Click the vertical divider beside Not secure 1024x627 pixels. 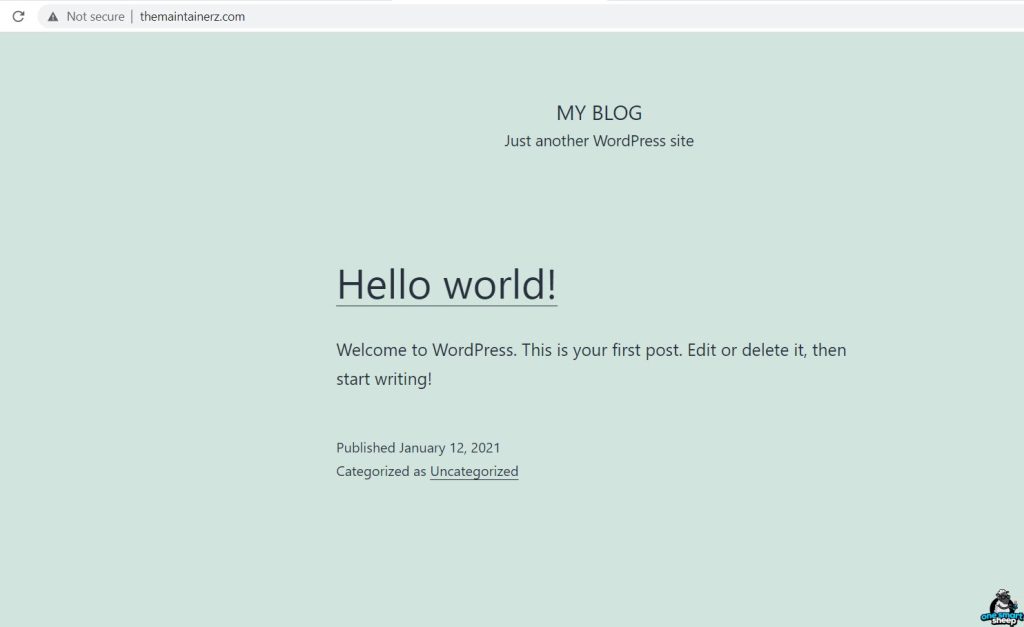point(132,17)
